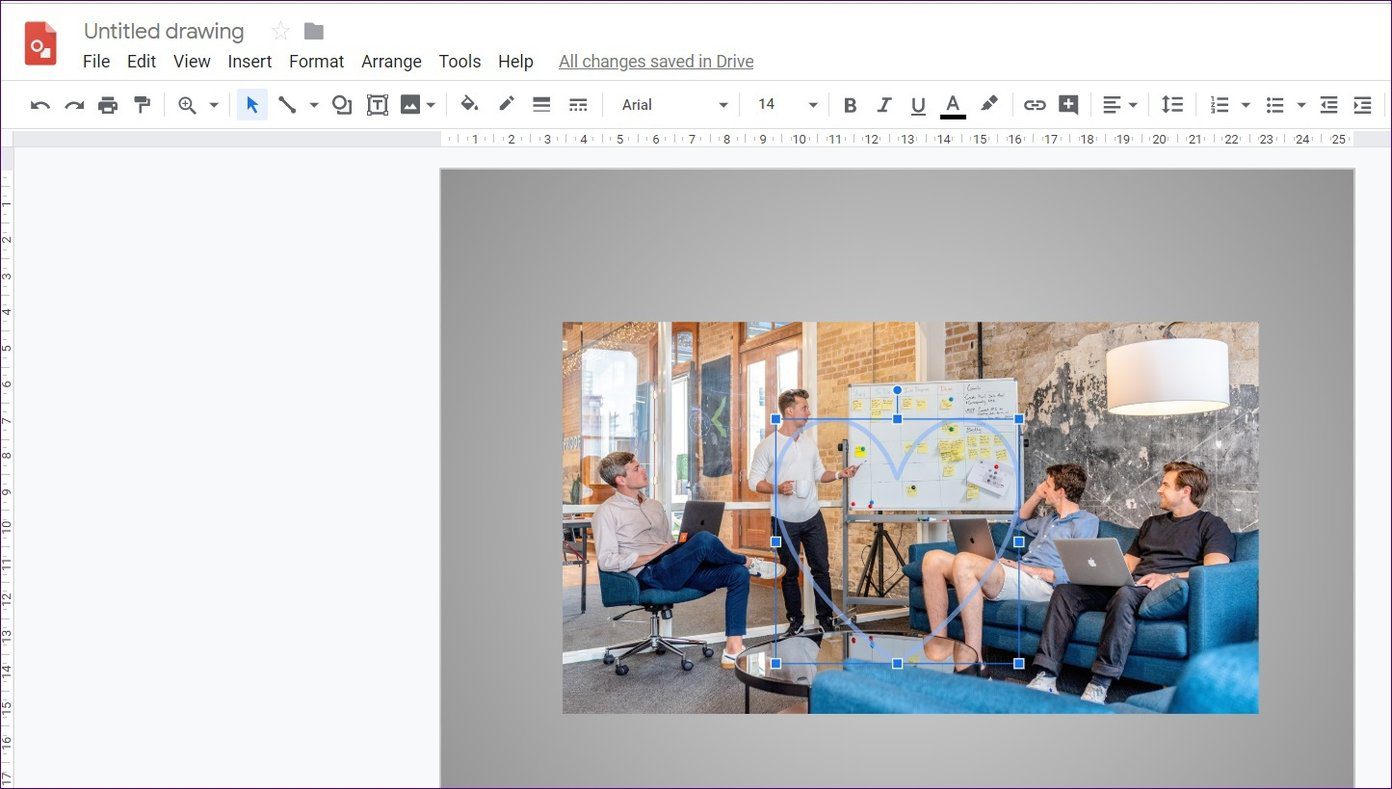This screenshot has height=789, width=1392.
Task: Open the Line weight icon
Action: point(541,105)
